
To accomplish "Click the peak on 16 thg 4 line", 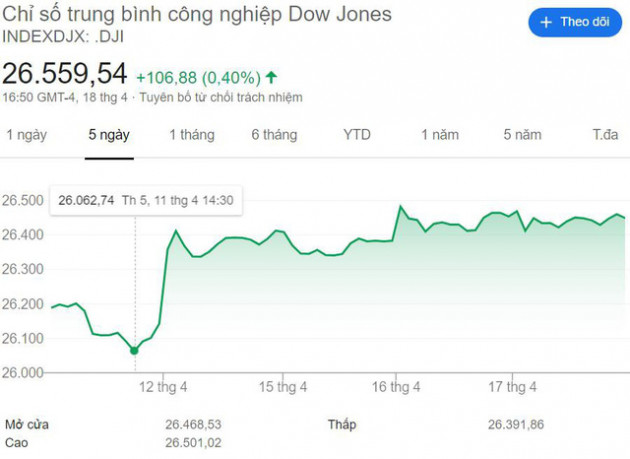I will point(400,207).
